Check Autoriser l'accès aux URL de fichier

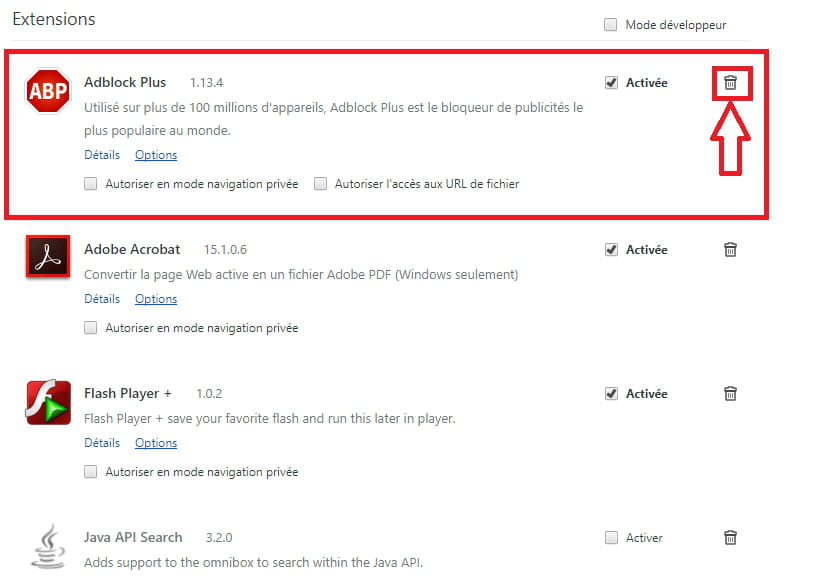point(321,184)
